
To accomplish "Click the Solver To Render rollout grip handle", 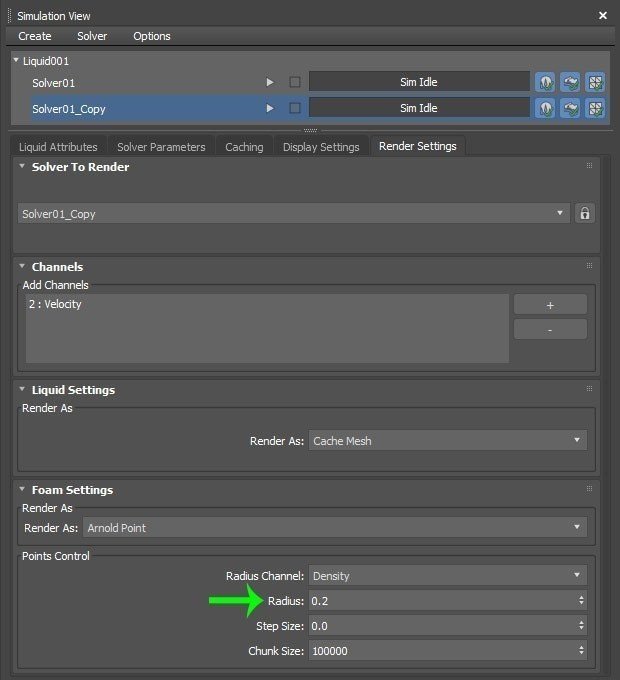I will [589, 166].
